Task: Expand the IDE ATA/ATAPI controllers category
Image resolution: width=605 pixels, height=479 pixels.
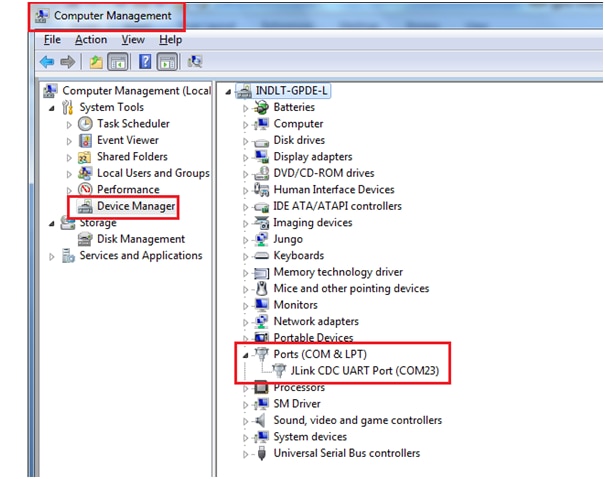Action: [245, 207]
